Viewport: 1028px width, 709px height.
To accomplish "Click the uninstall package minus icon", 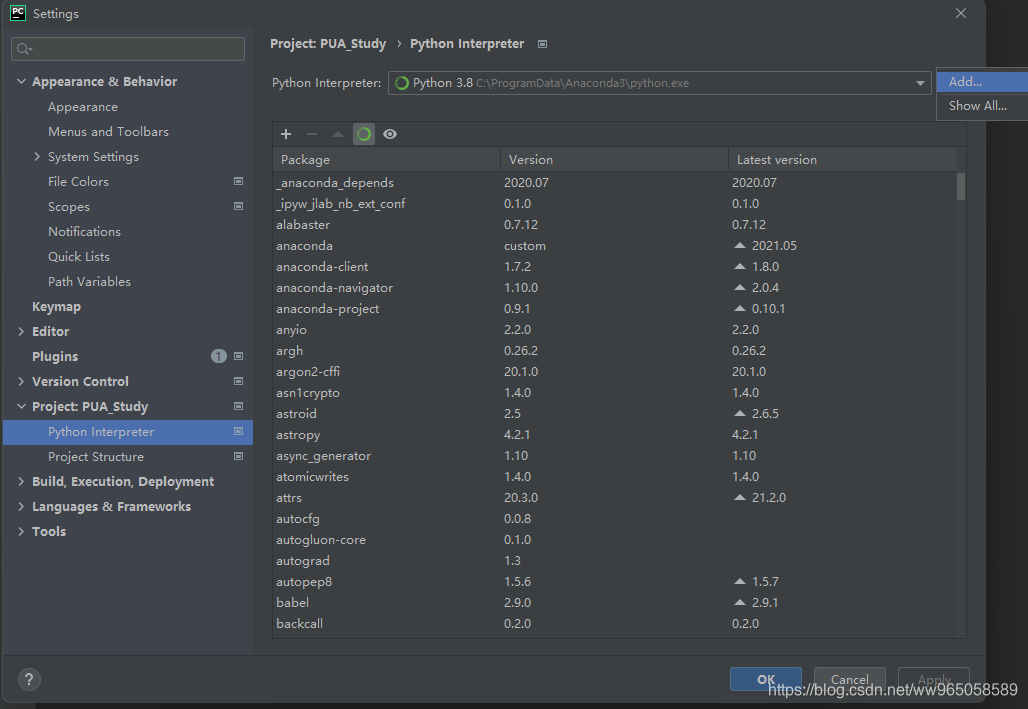I will click(312, 134).
